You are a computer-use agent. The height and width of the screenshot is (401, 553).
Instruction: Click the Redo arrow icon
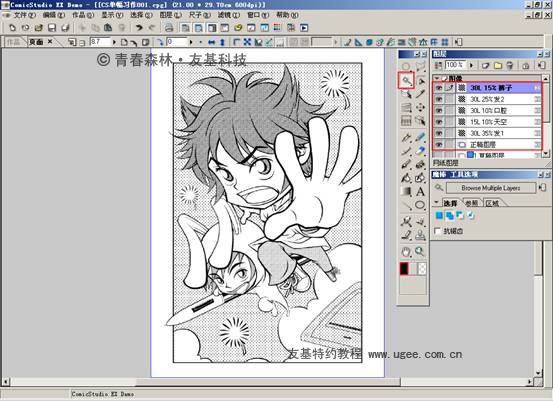[x=152, y=28]
